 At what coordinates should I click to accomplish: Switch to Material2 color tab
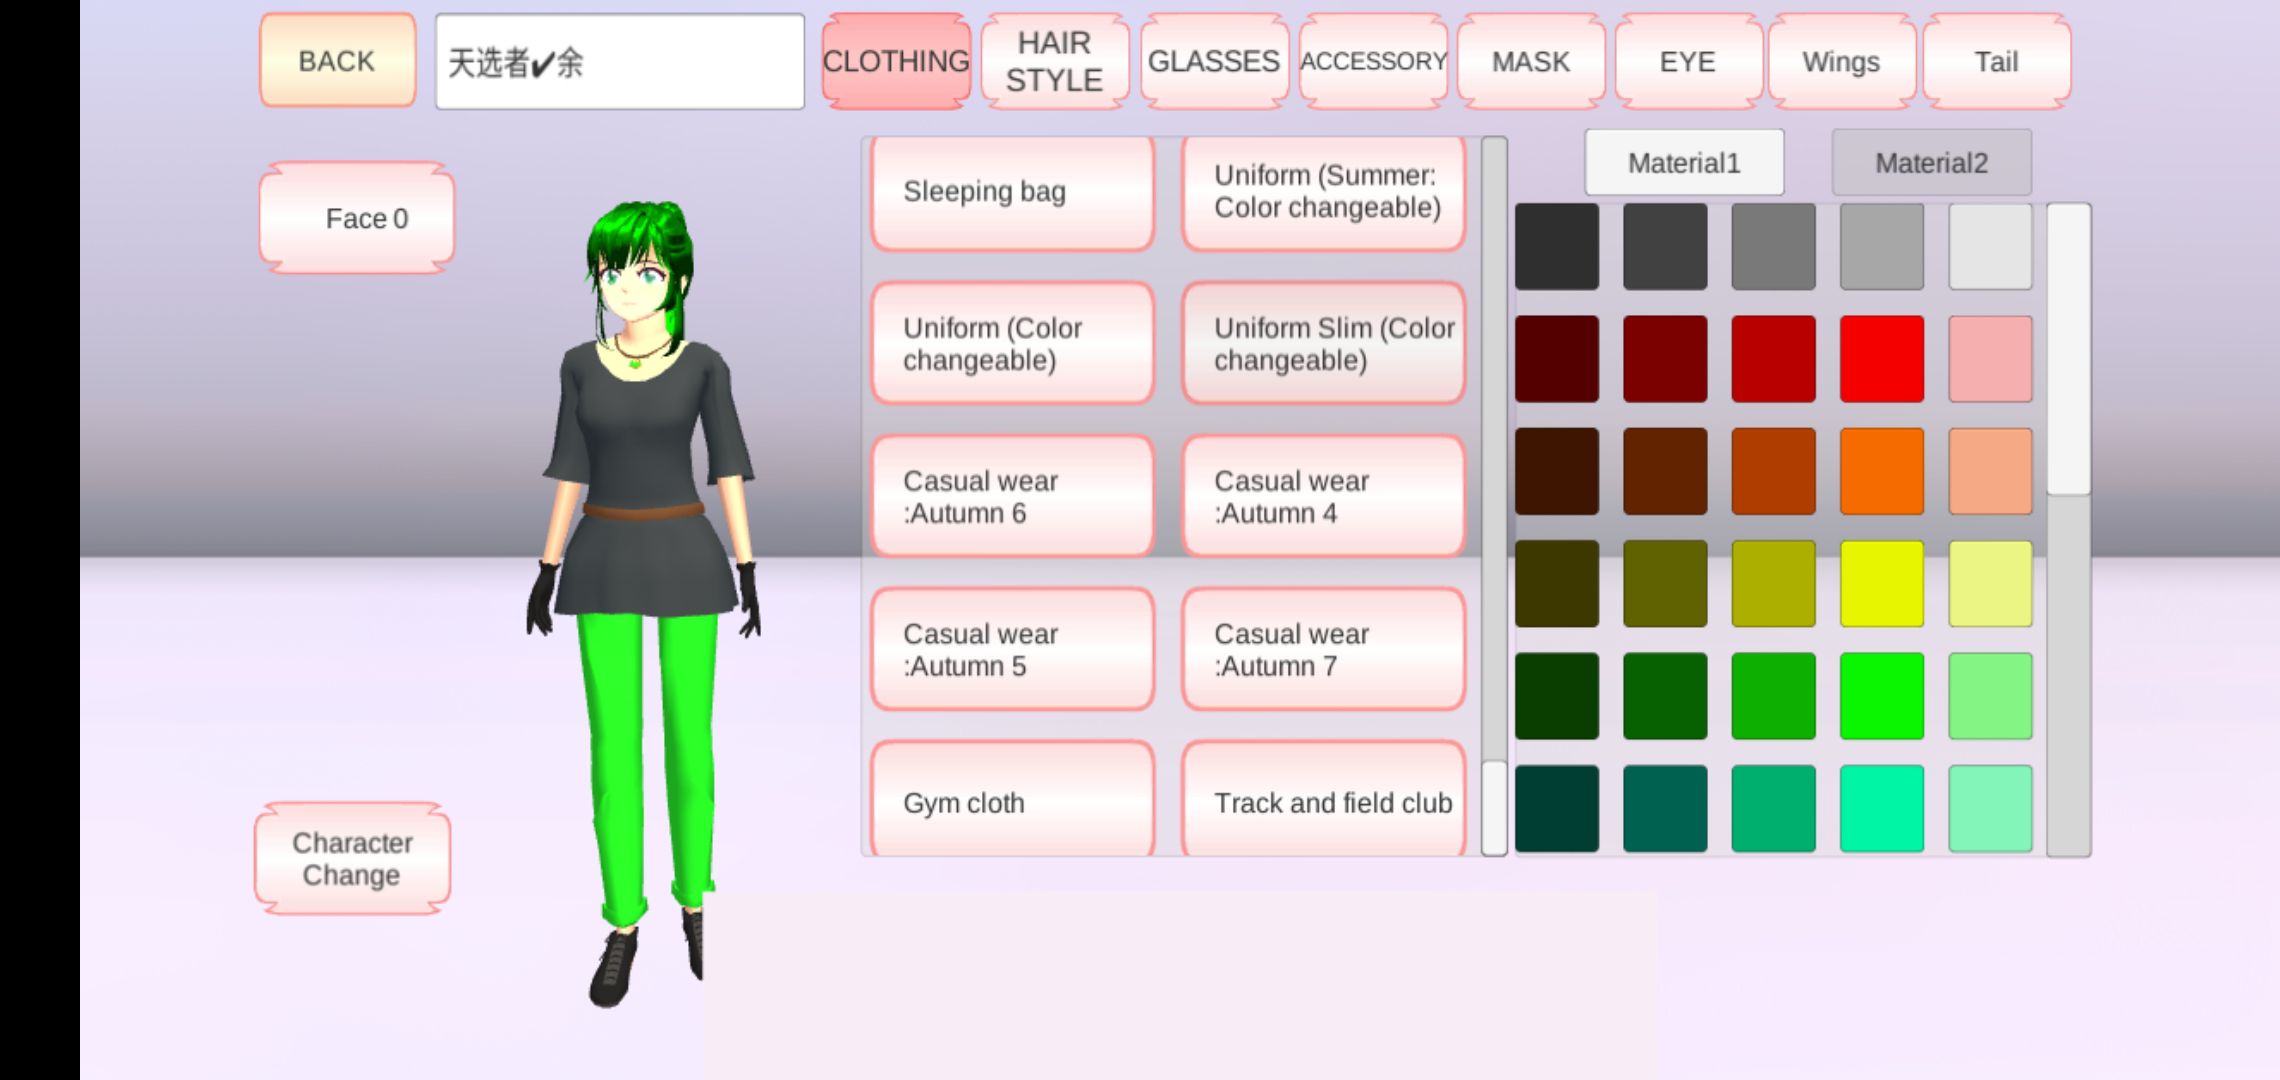tap(1931, 163)
